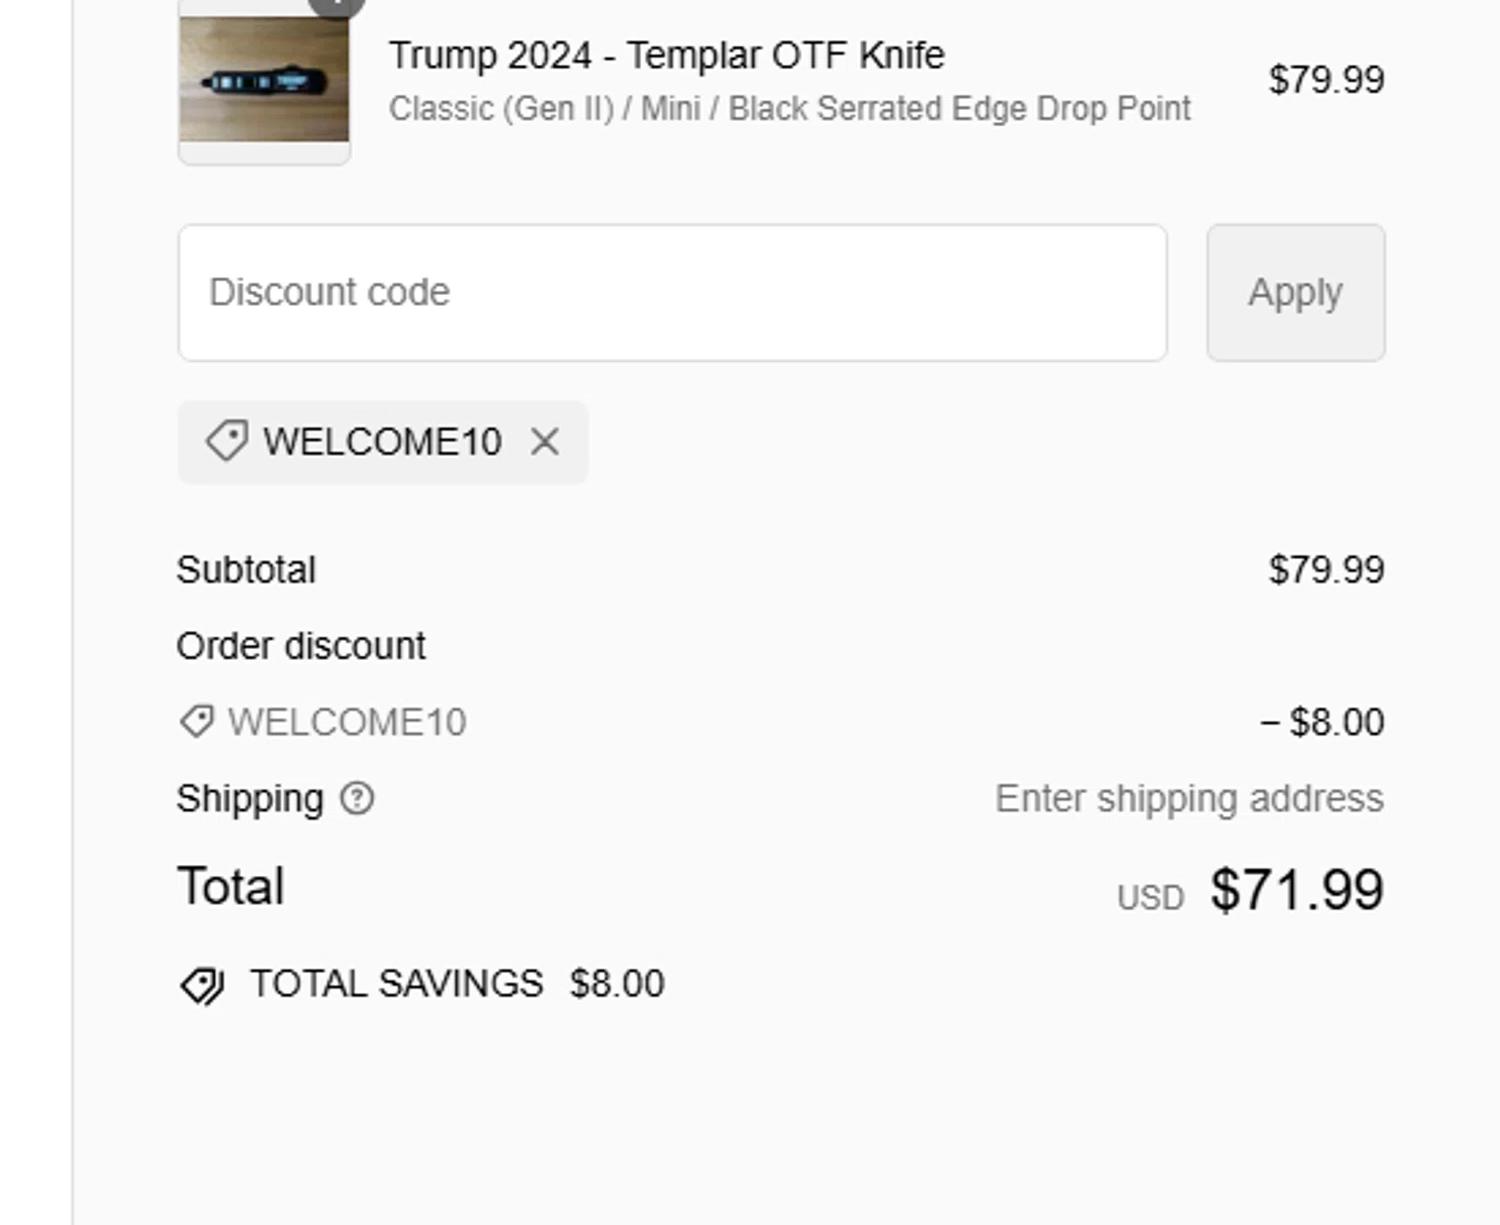
Task: Click the Order discount heading
Action: (301, 646)
